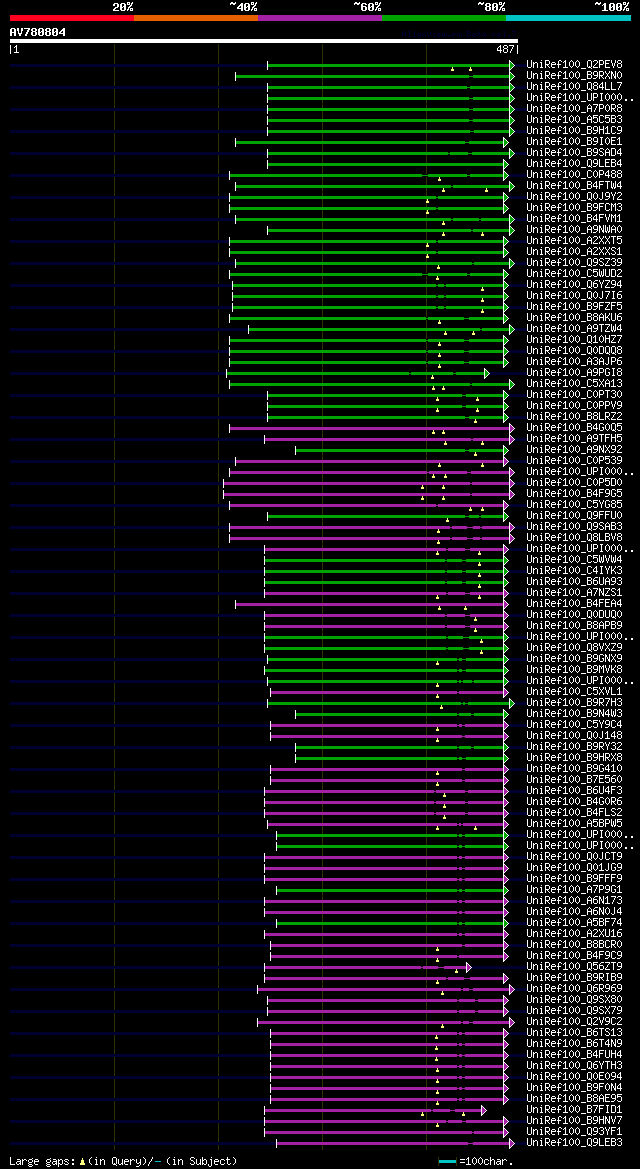640x1169 pixels.
Task: Click the purple alignment bar for B7FID1
Action: point(375,1110)
